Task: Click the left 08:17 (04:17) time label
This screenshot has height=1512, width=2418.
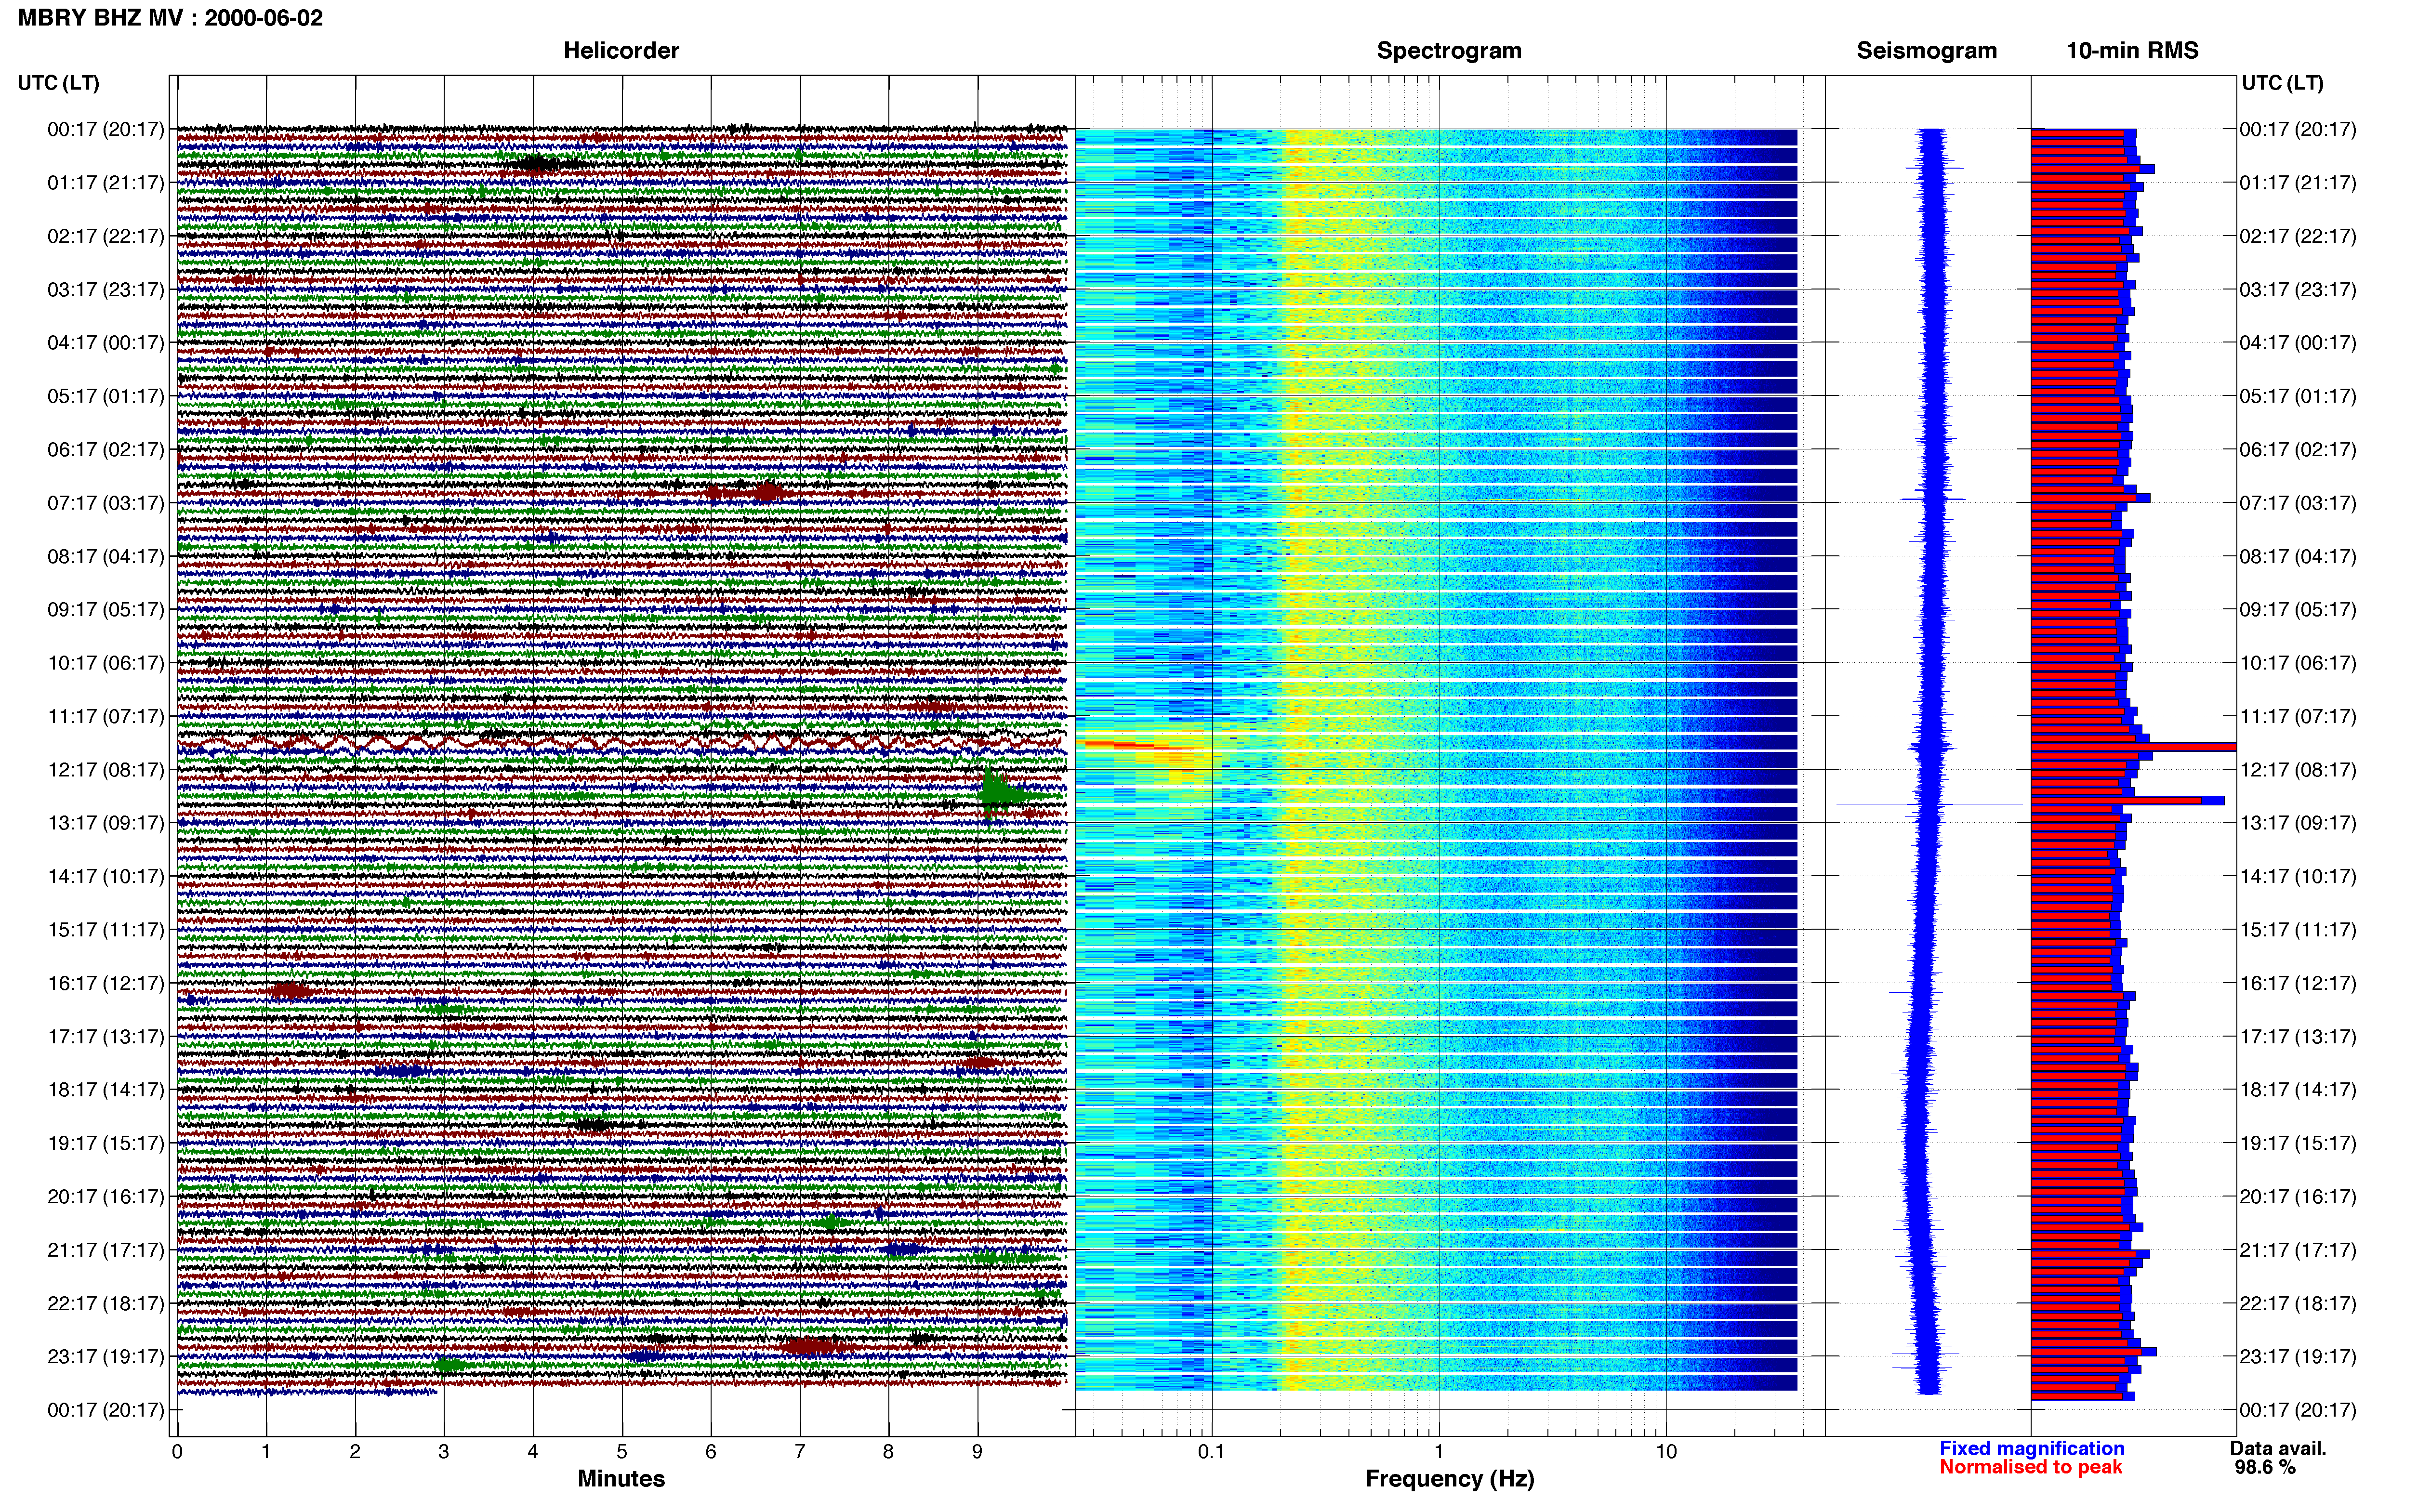Action: [x=106, y=556]
